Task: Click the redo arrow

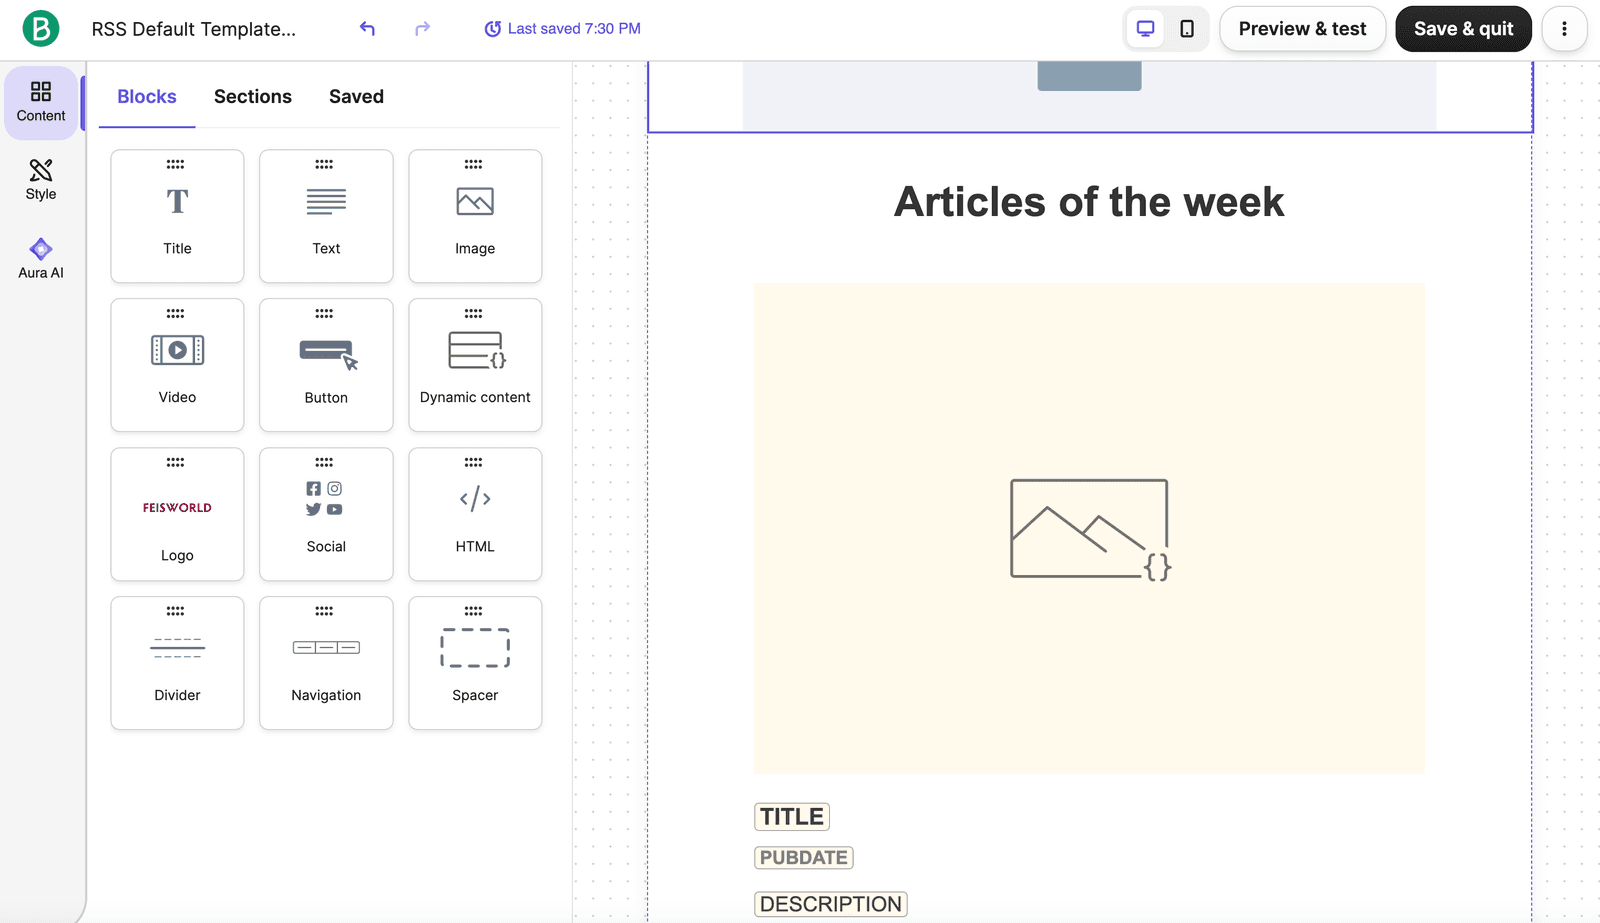Action: [422, 29]
